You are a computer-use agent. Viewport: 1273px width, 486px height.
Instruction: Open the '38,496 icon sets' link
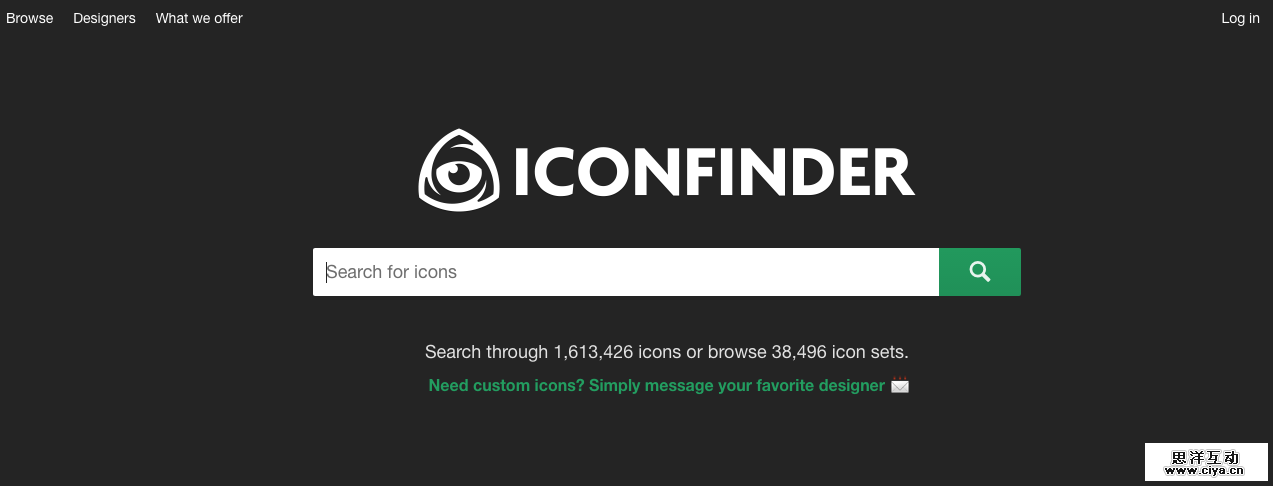pos(838,352)
